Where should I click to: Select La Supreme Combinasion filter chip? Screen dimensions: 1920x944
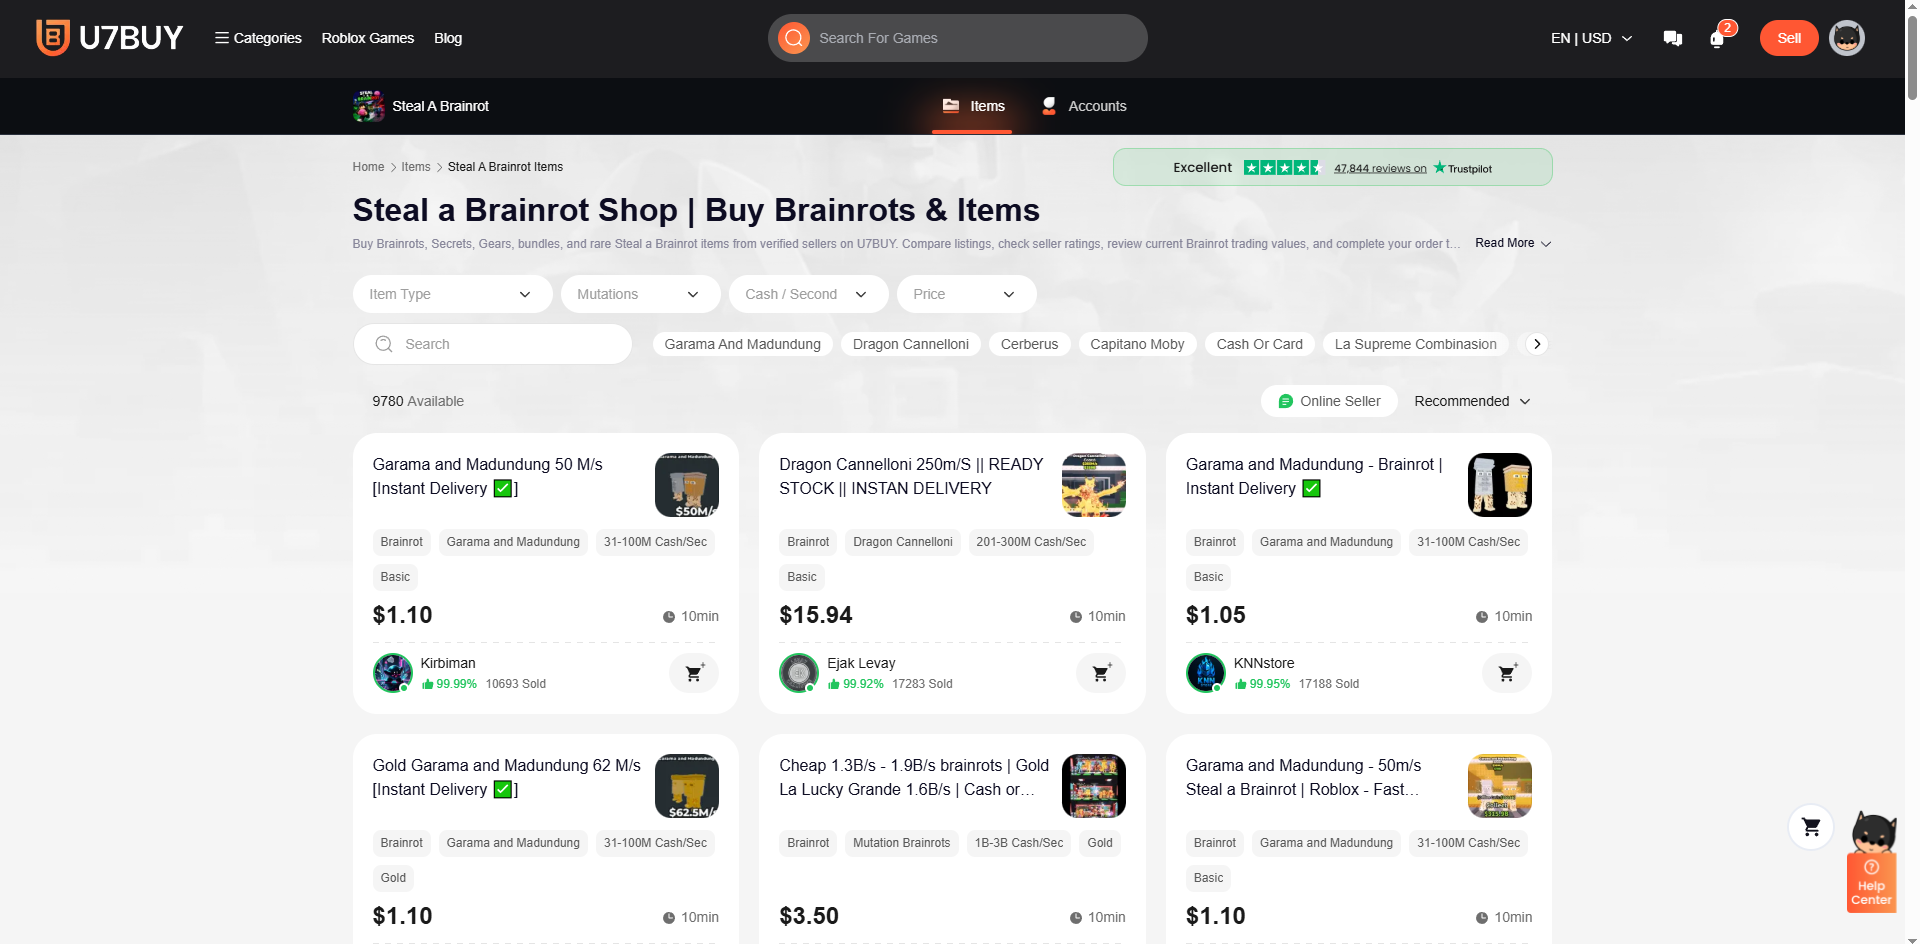tap(1415, 344)
